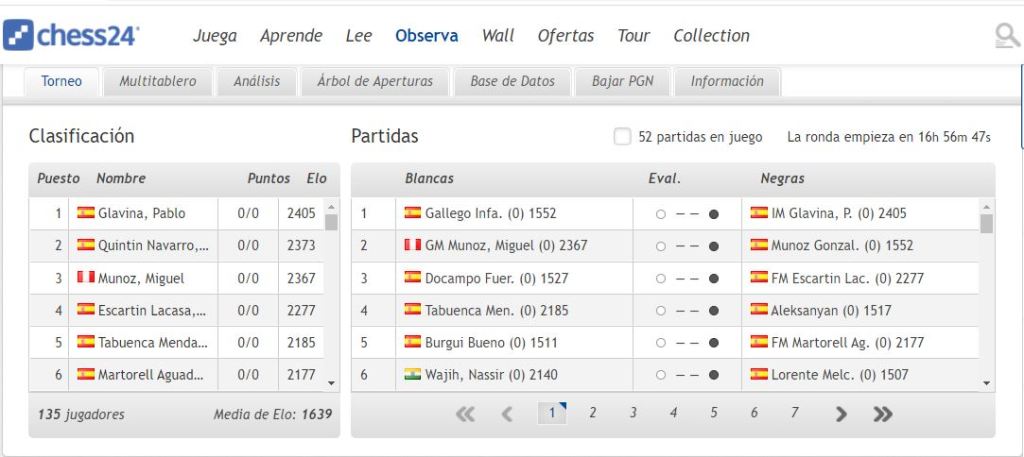This screenshot has width=1024, height=457.
Task: Go to the first page of games
Action: [465, 414]
